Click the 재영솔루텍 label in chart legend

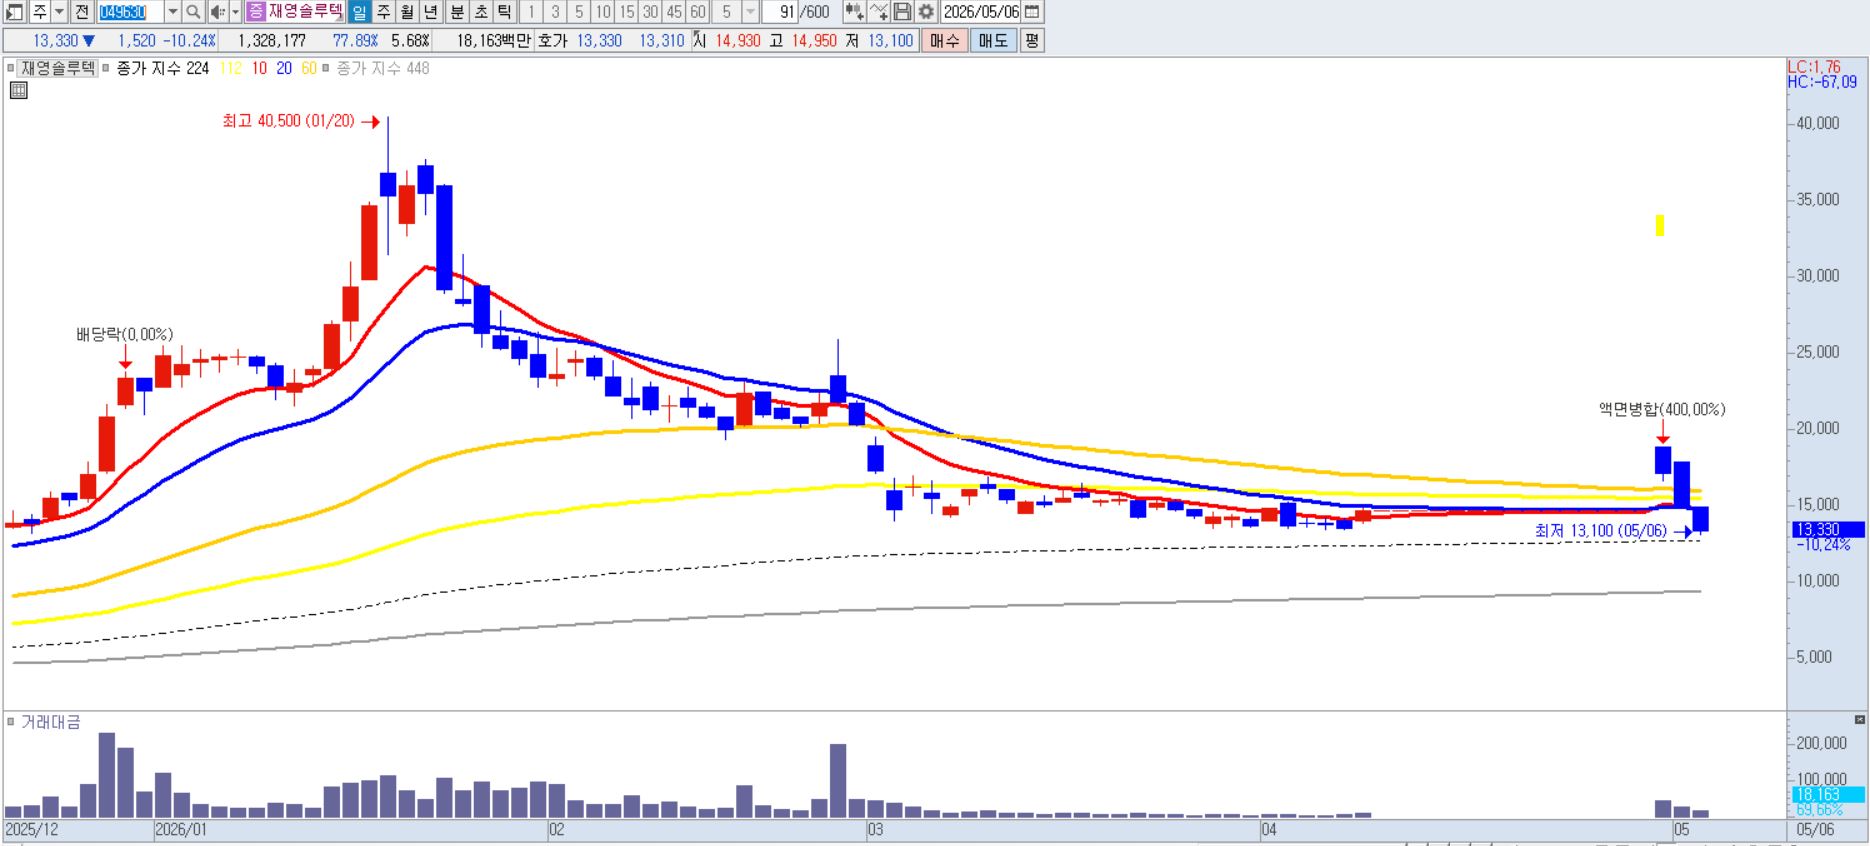58,68
